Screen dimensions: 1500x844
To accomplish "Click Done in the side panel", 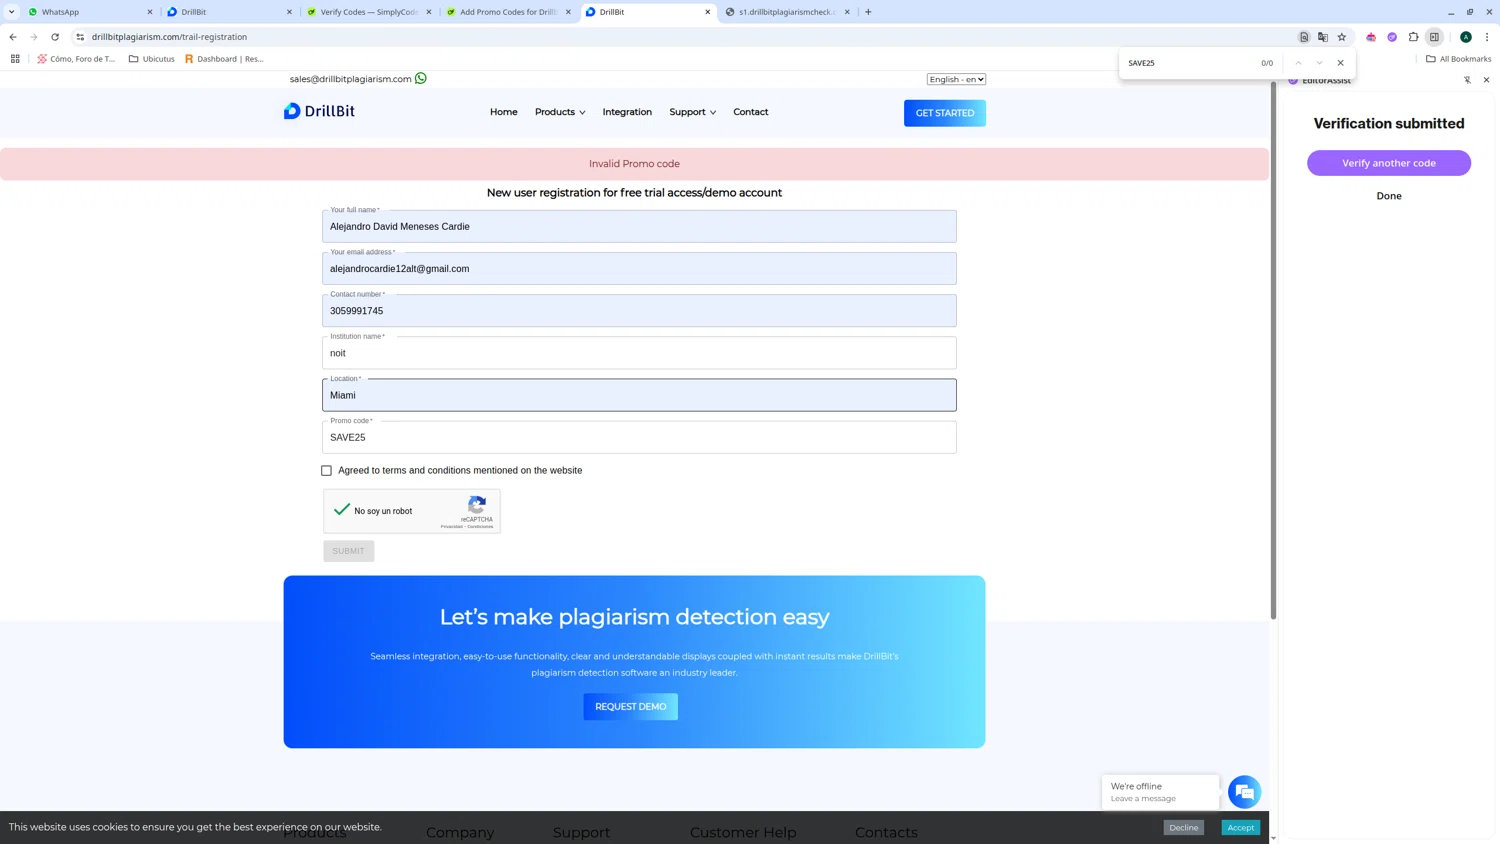I will pos(1389,196).
